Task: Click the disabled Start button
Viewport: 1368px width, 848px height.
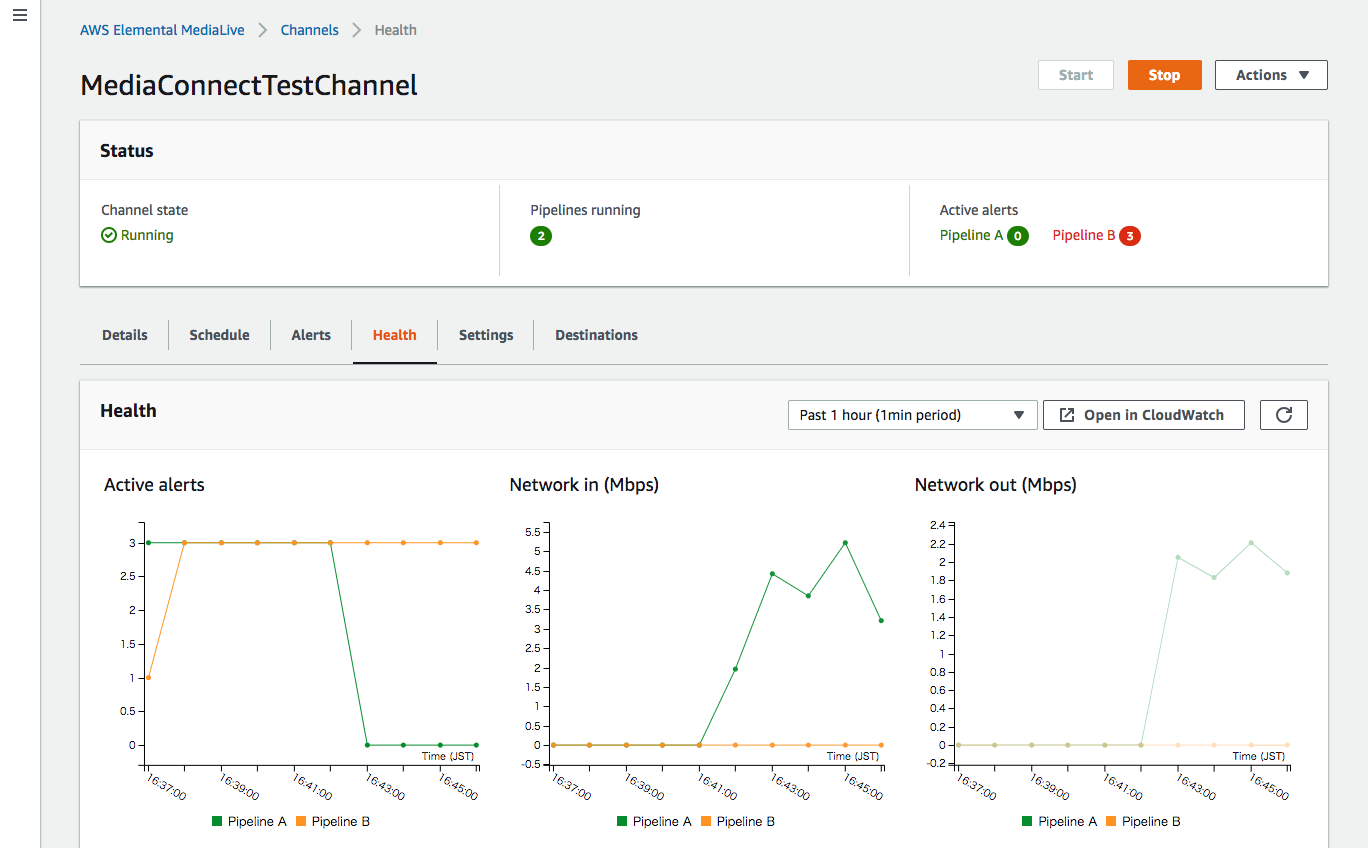Action: coord(1076,75)
